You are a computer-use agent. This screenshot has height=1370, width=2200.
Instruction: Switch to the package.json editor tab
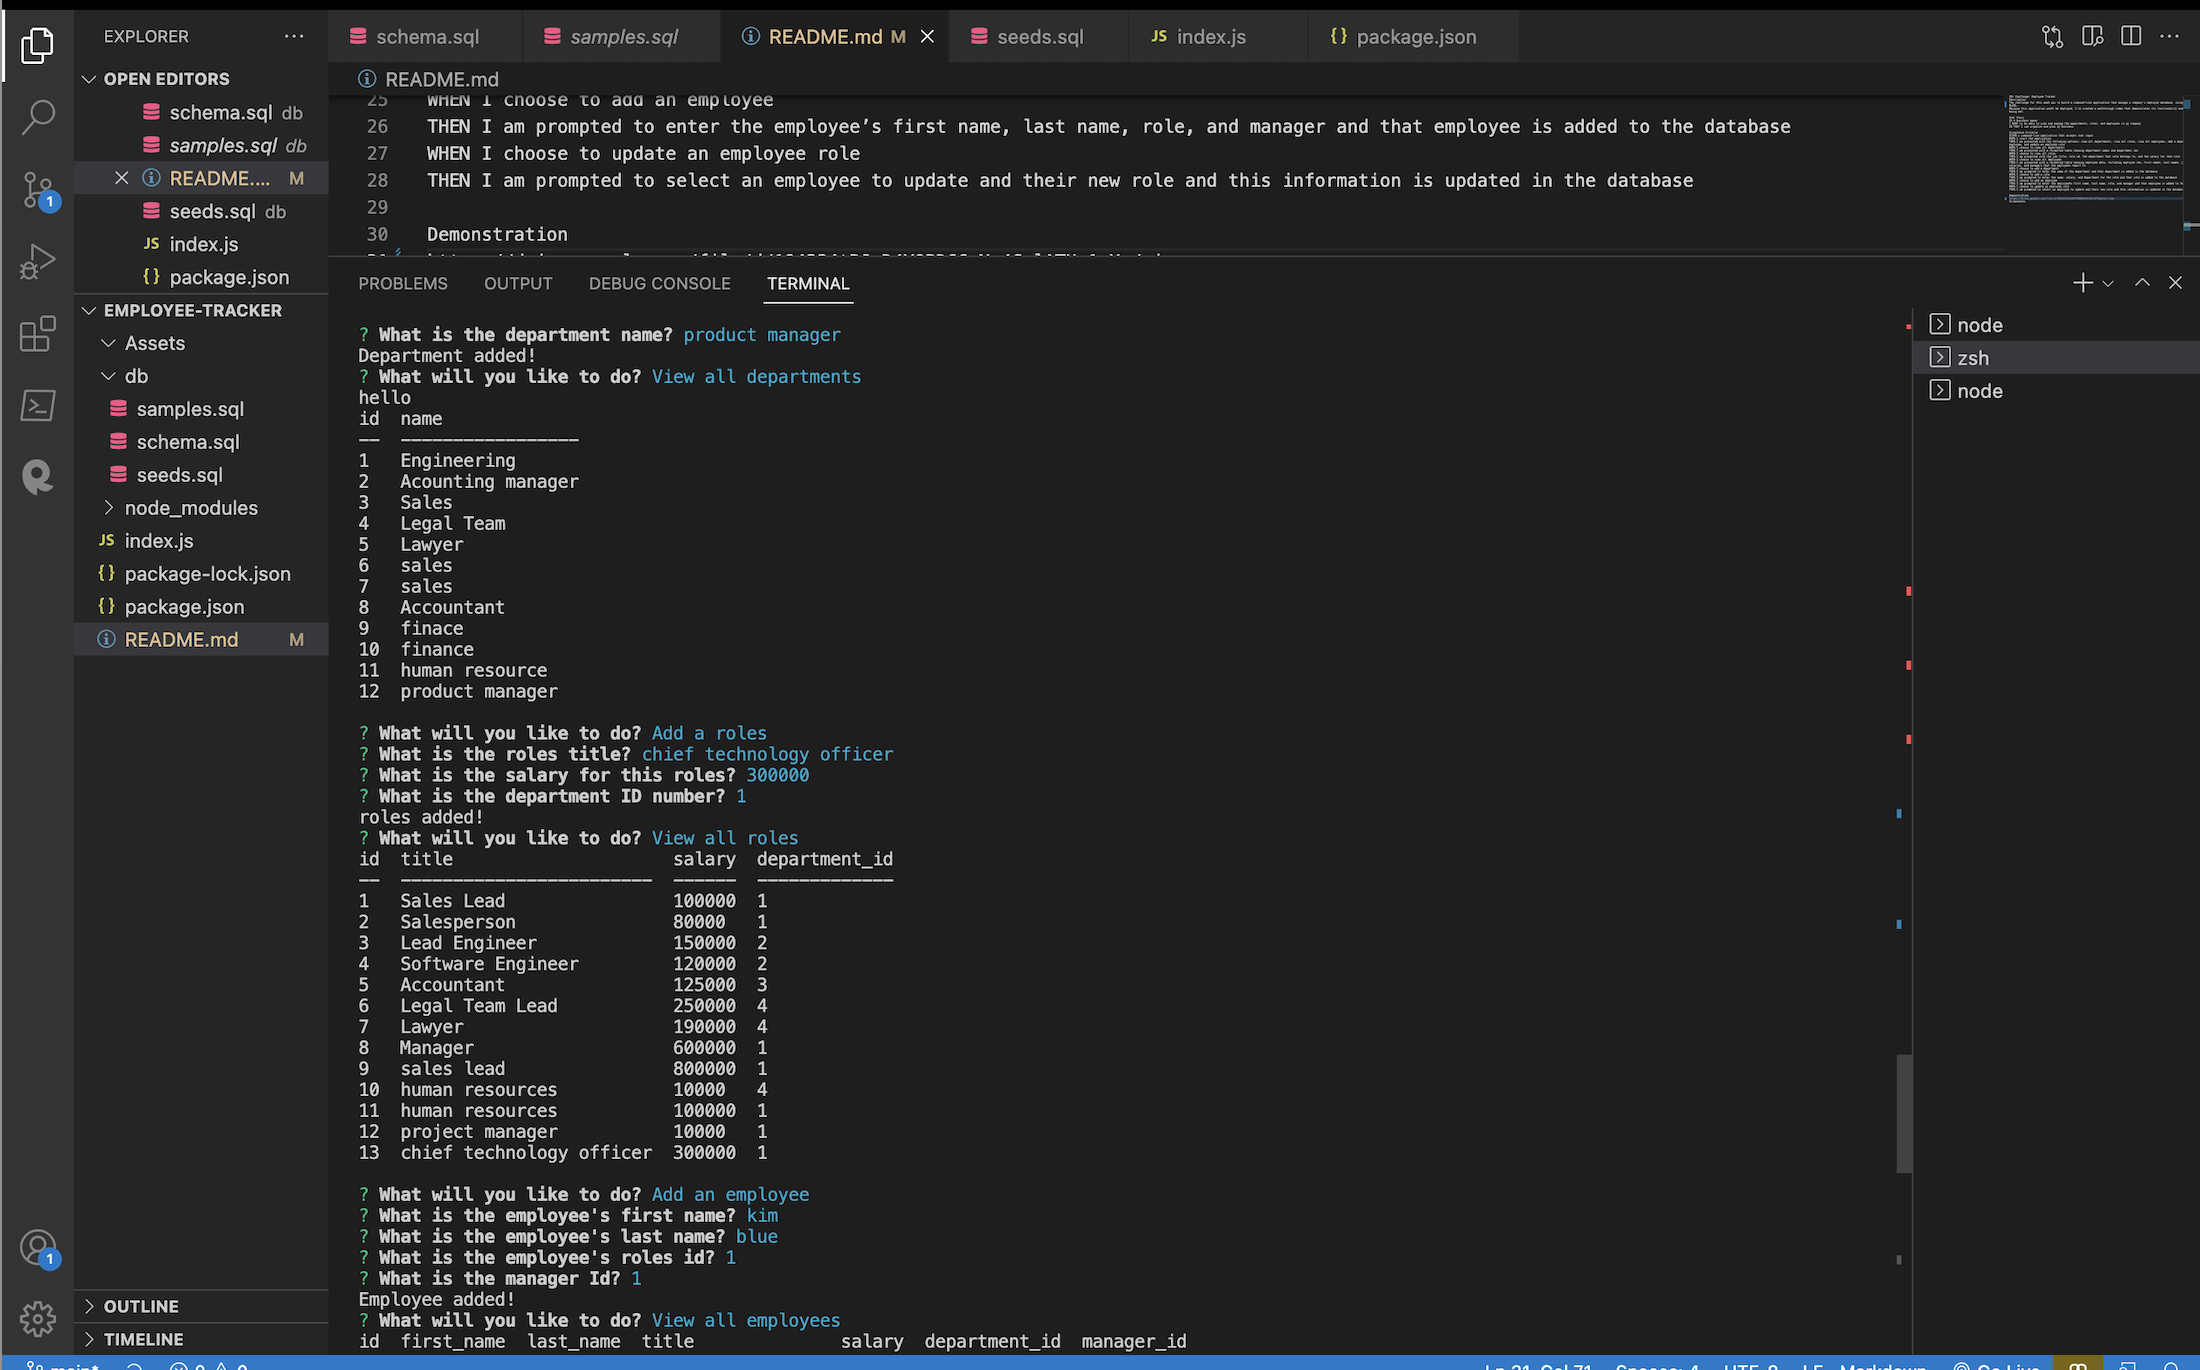(1413, 37)
